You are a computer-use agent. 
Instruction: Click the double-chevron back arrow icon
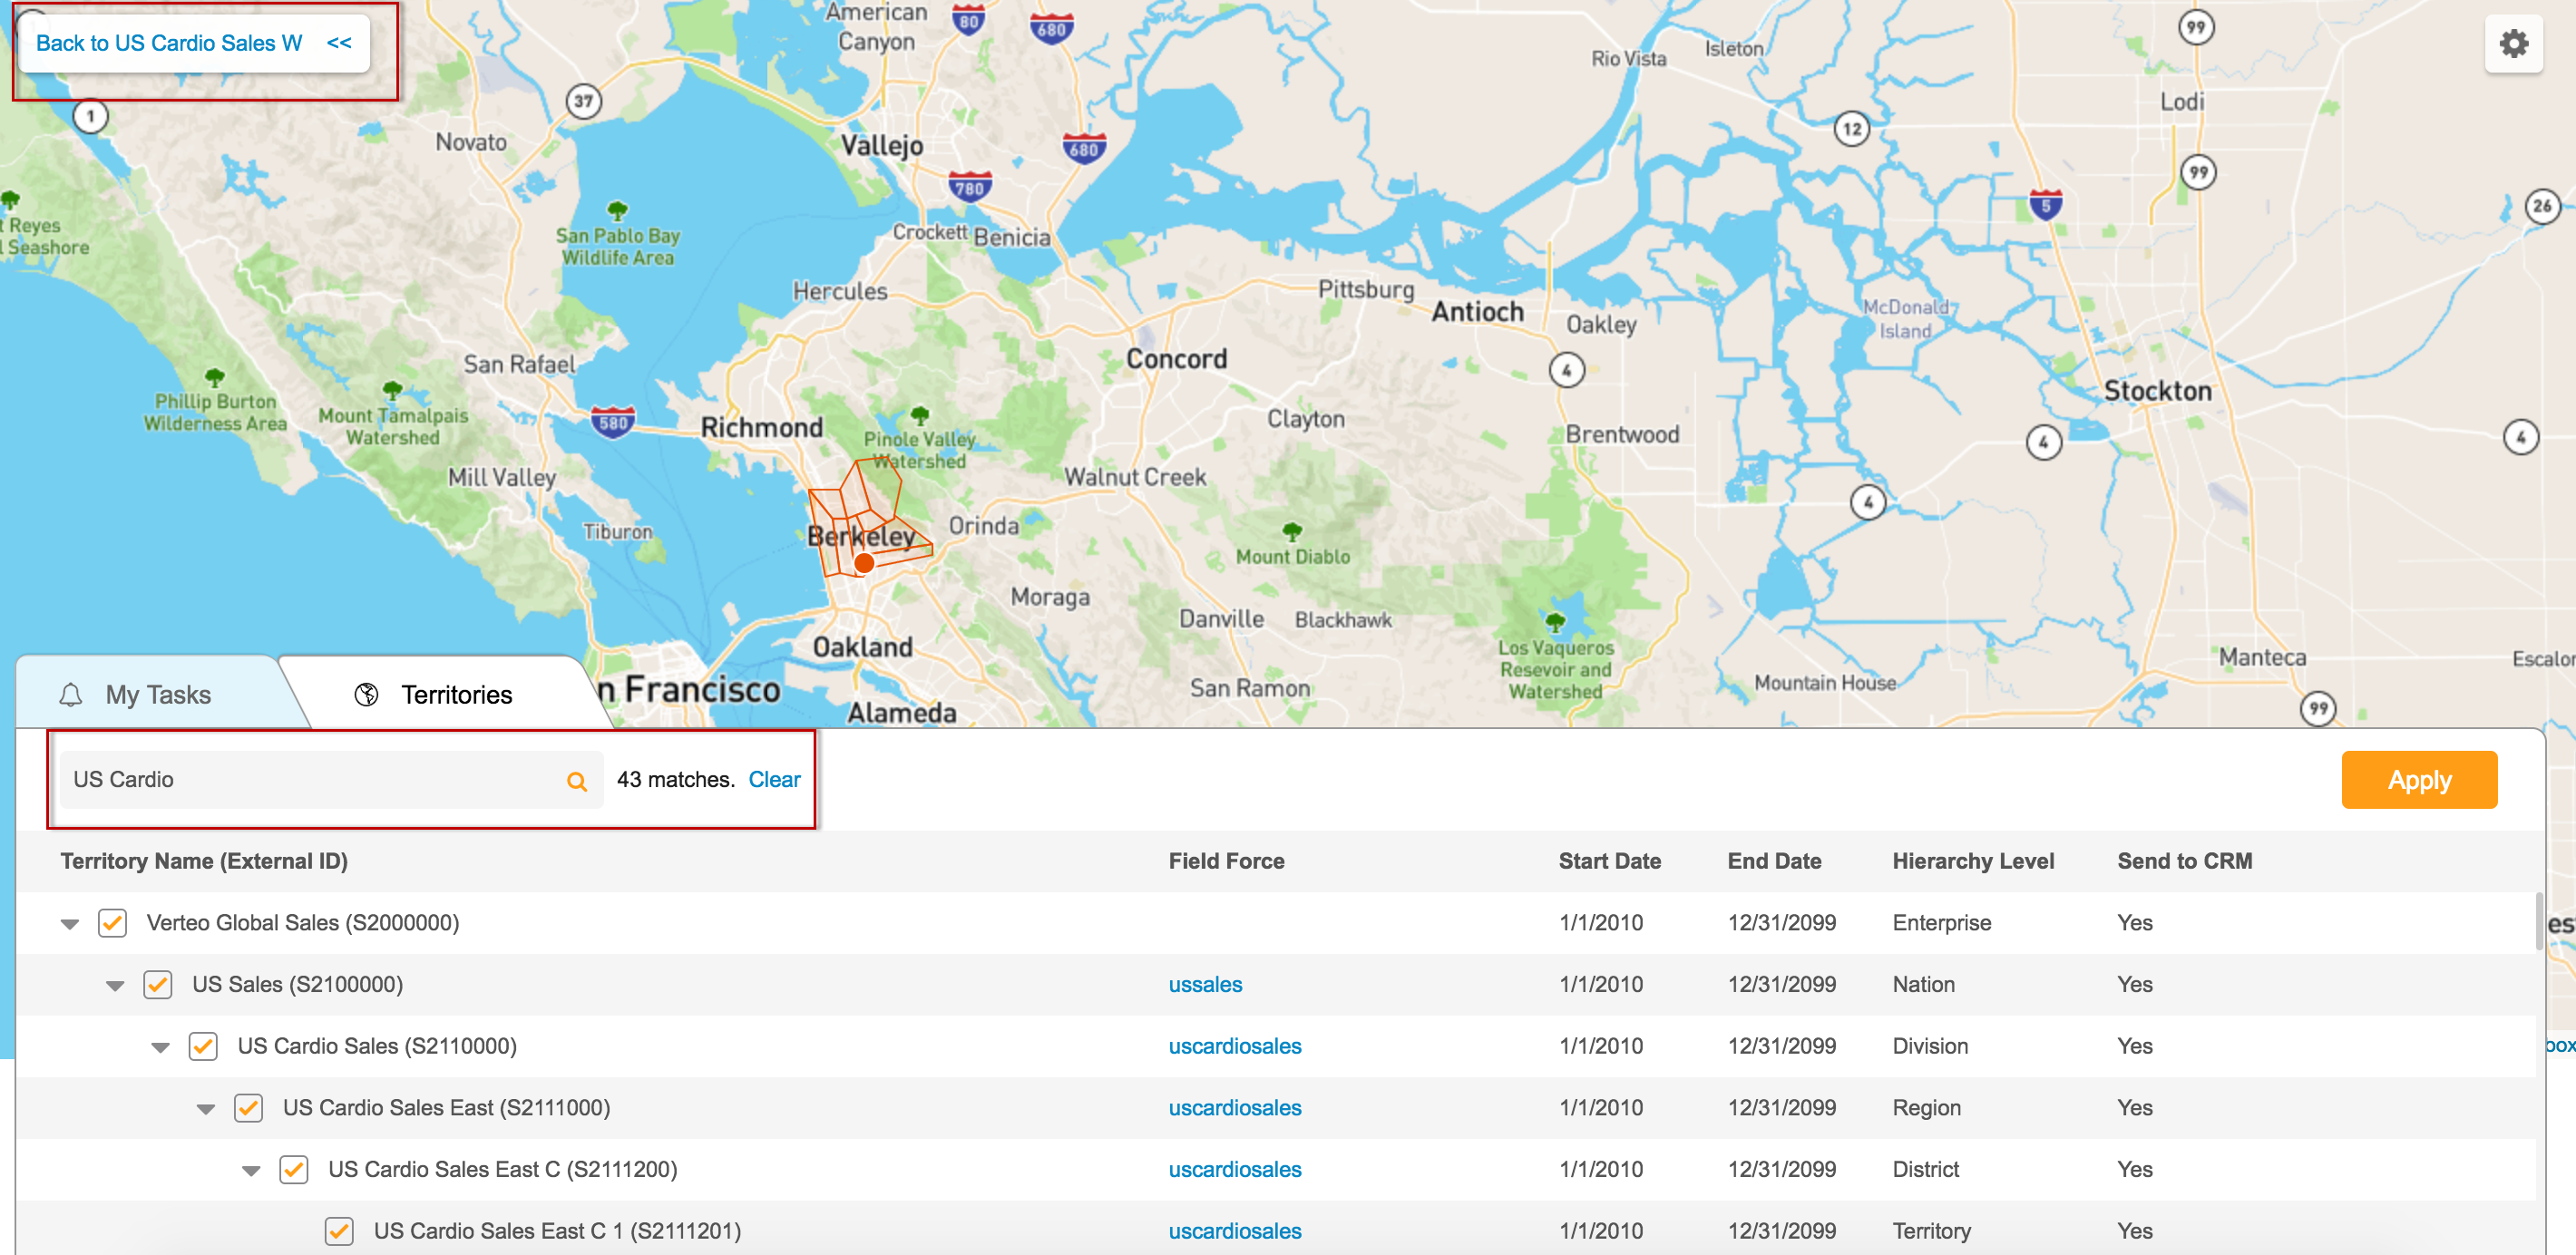point(339,43)
